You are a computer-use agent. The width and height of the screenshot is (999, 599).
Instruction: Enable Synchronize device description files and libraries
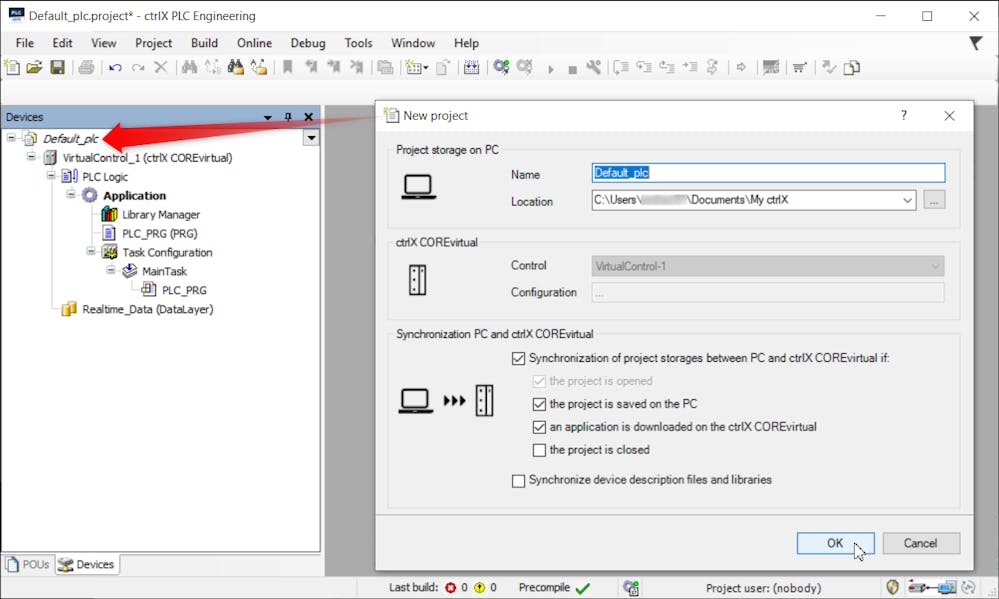519,480
